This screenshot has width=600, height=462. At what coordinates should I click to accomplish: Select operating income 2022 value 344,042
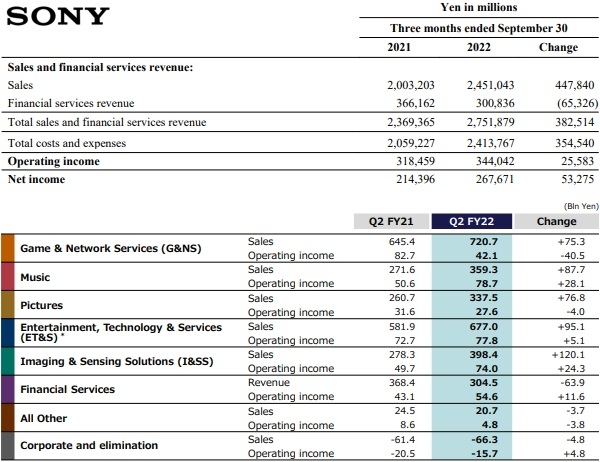(495, 161)
